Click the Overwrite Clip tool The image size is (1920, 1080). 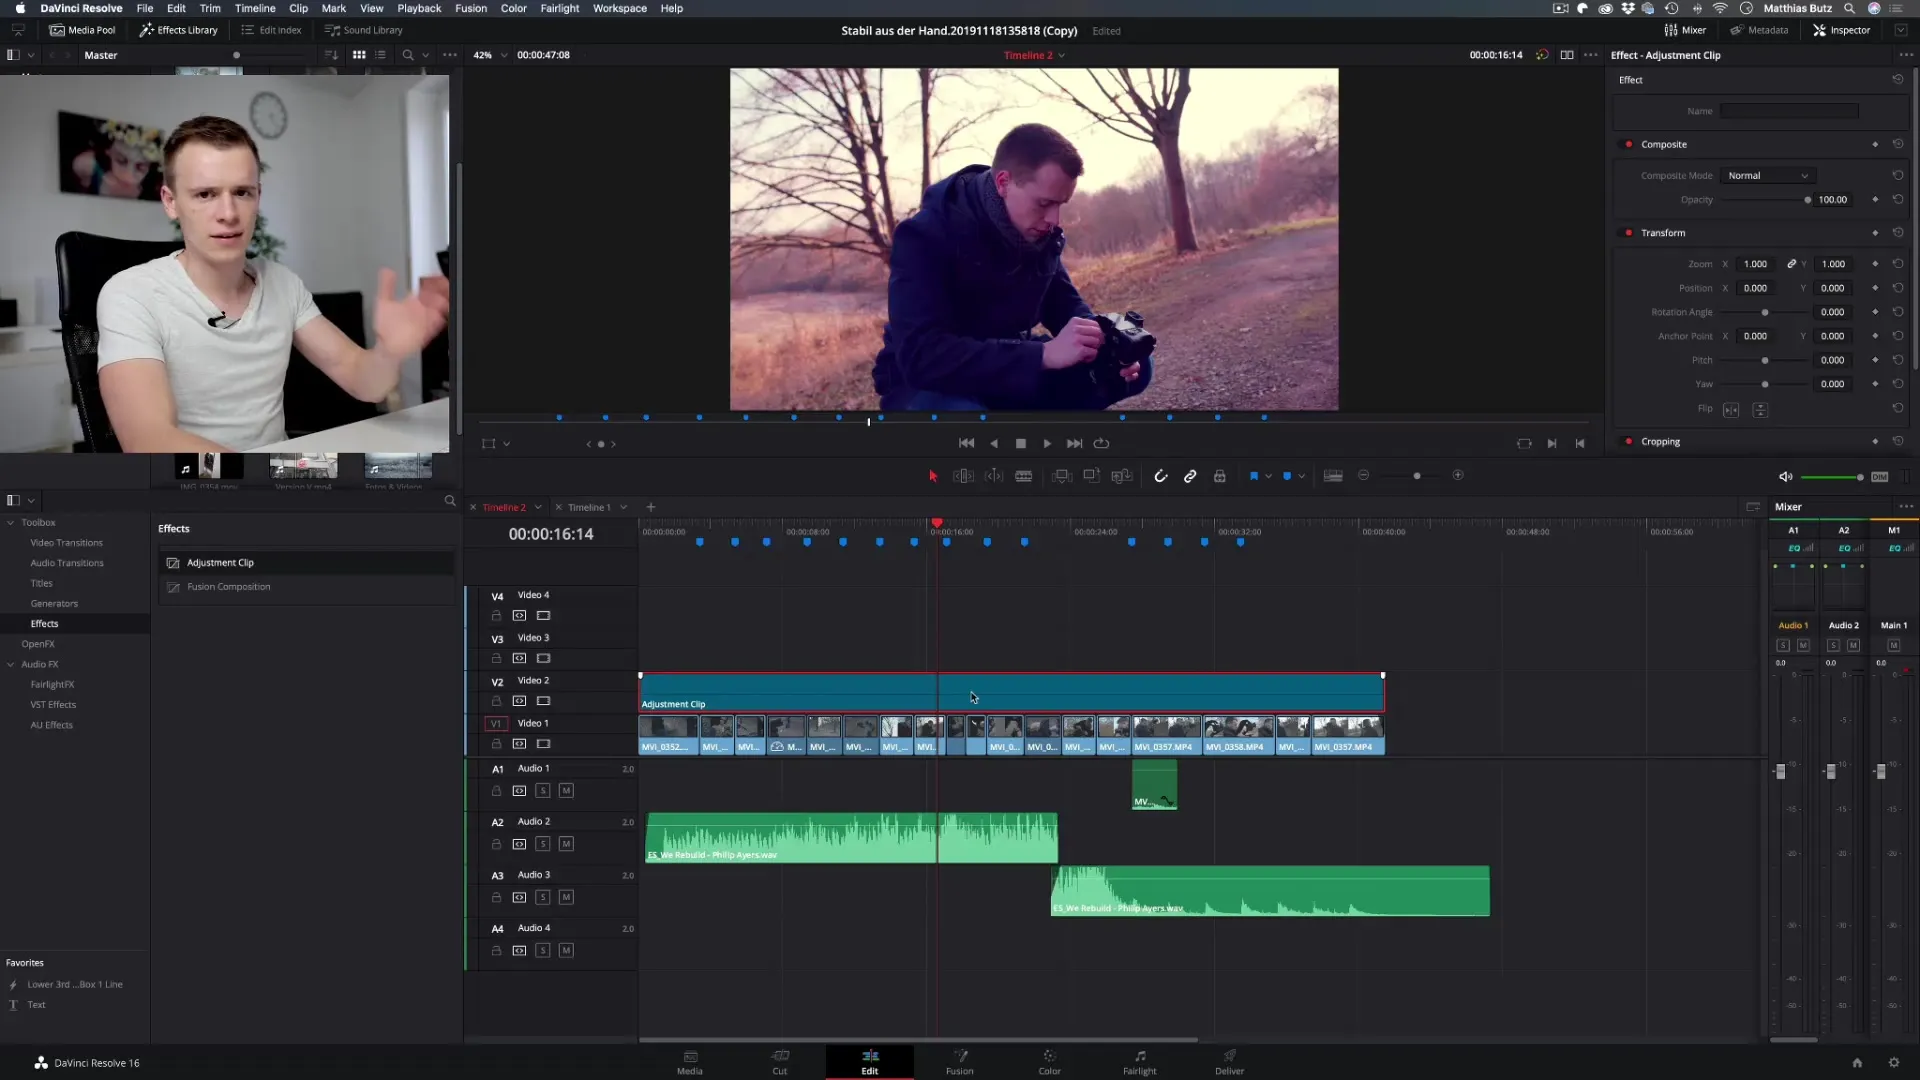pos(1092,476)
